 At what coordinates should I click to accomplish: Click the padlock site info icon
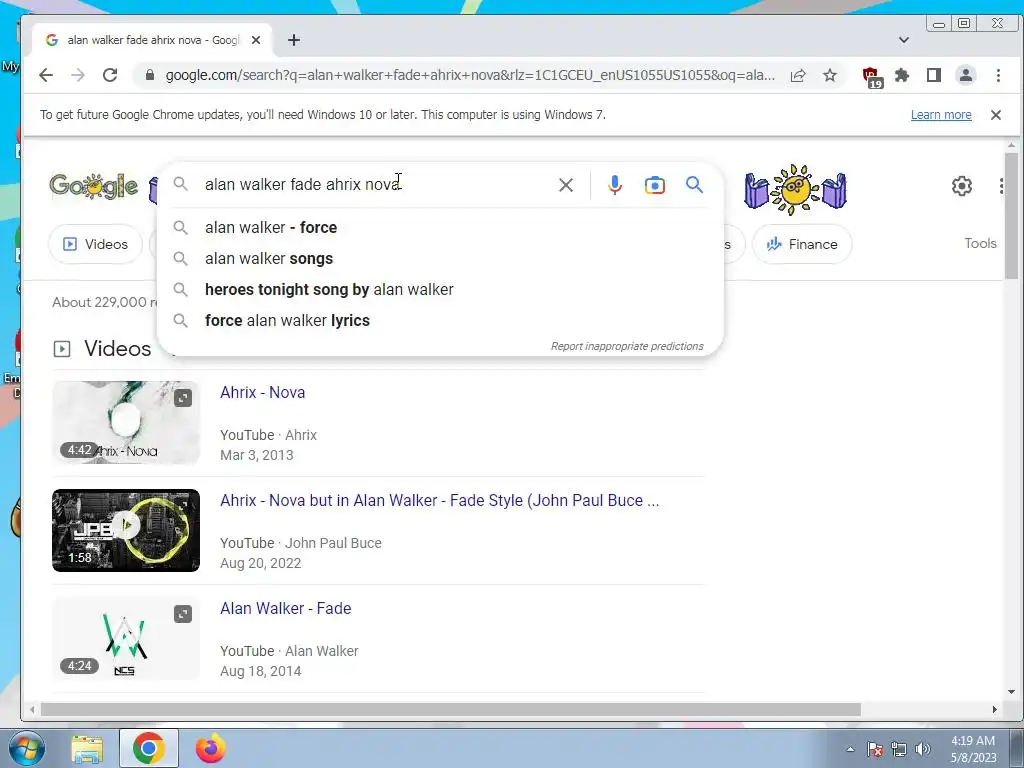click(150, 75)
